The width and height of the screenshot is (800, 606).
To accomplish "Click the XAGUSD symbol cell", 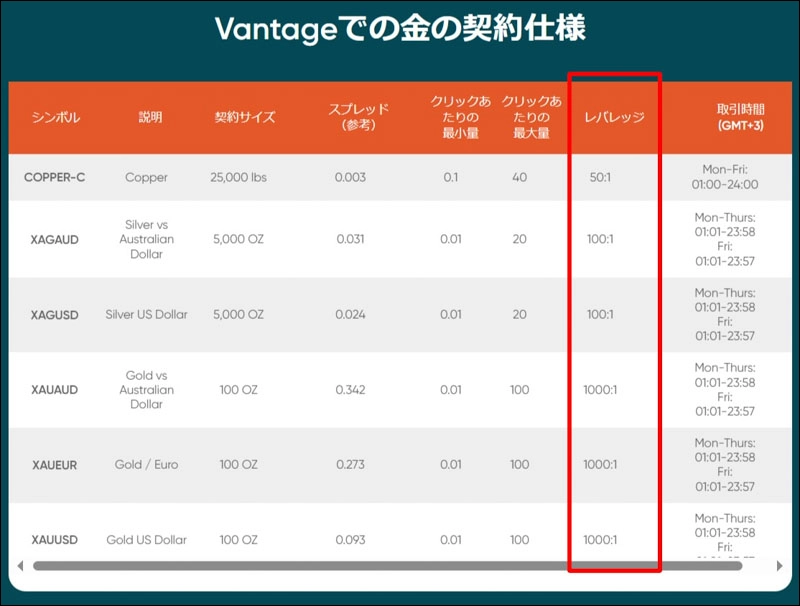I will tap(54, 315).
